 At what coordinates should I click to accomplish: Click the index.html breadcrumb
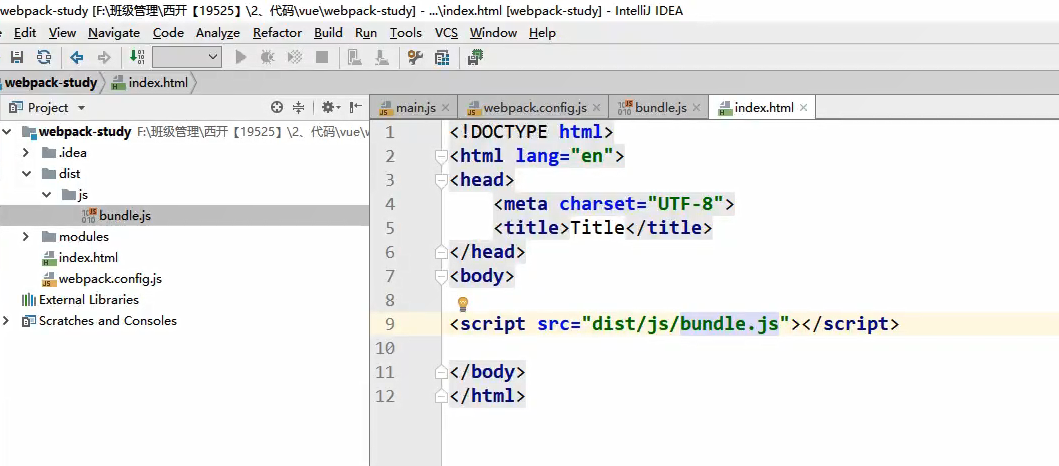(150, 82)
